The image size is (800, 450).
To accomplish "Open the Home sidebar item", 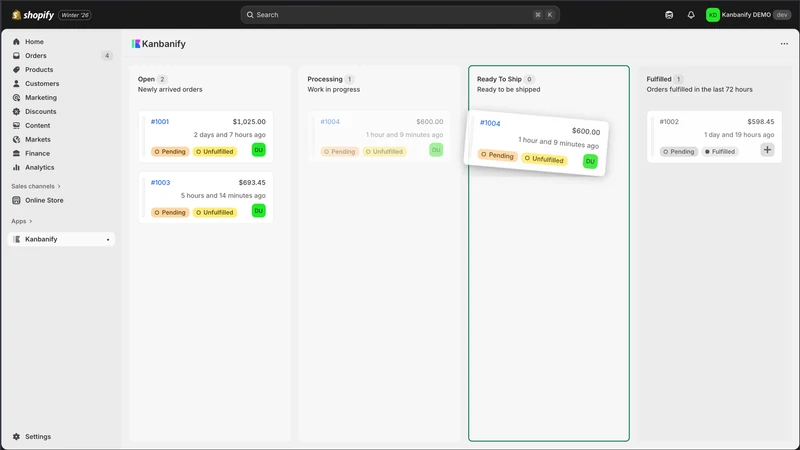I will [34, 42].
